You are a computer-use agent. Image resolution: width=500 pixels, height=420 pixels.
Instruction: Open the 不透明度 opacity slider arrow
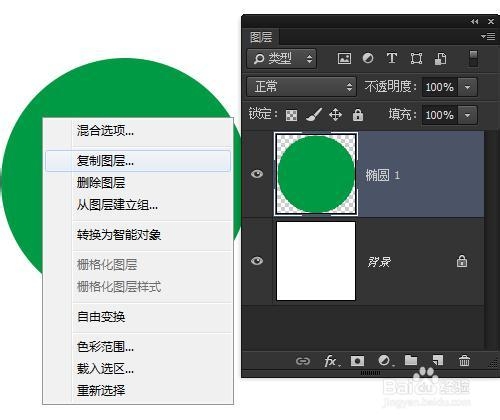point(468,87)
